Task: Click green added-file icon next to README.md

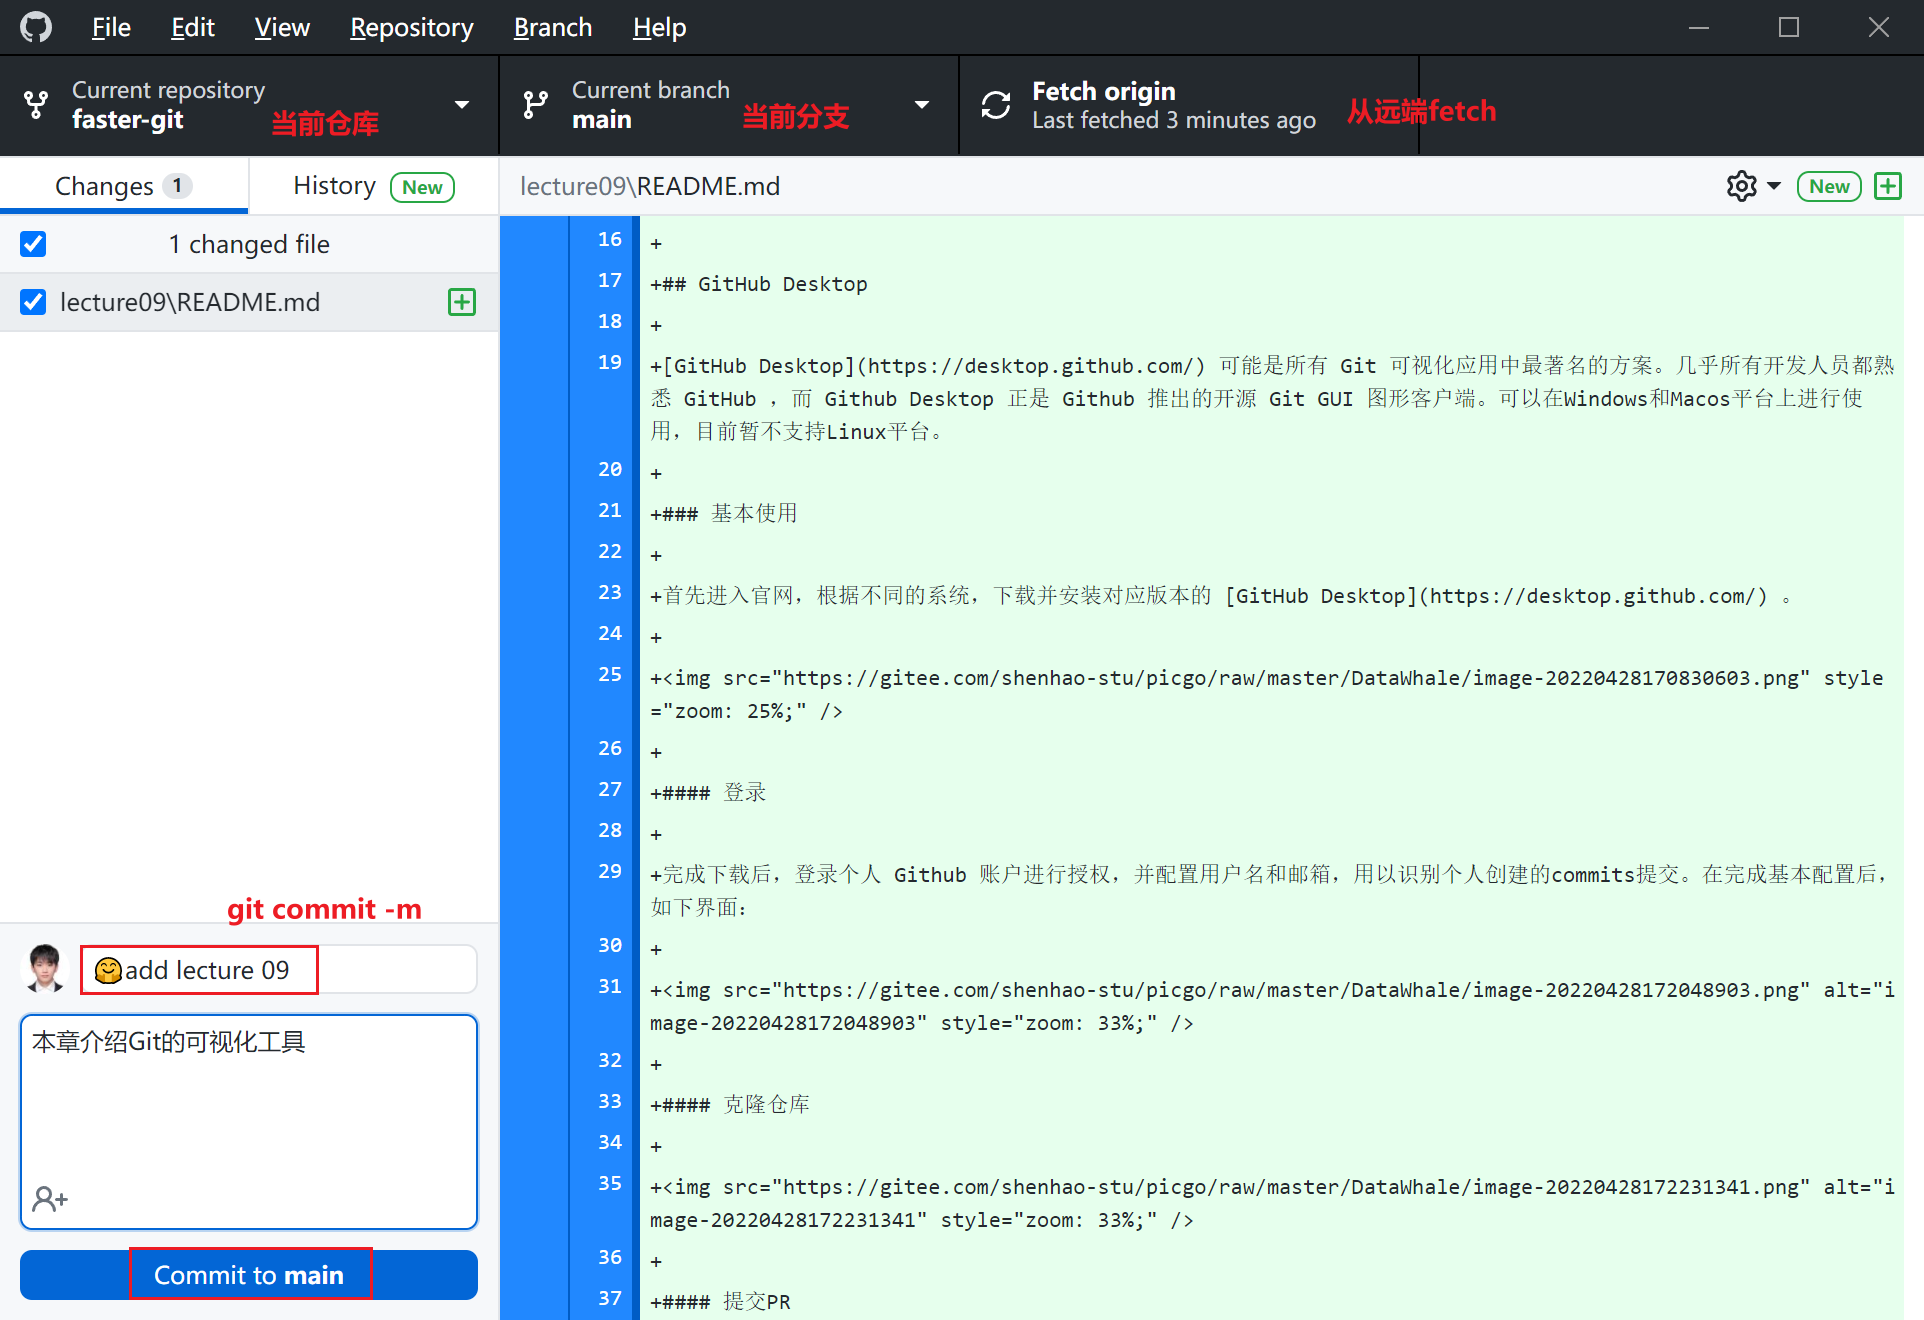Action: 462,302
